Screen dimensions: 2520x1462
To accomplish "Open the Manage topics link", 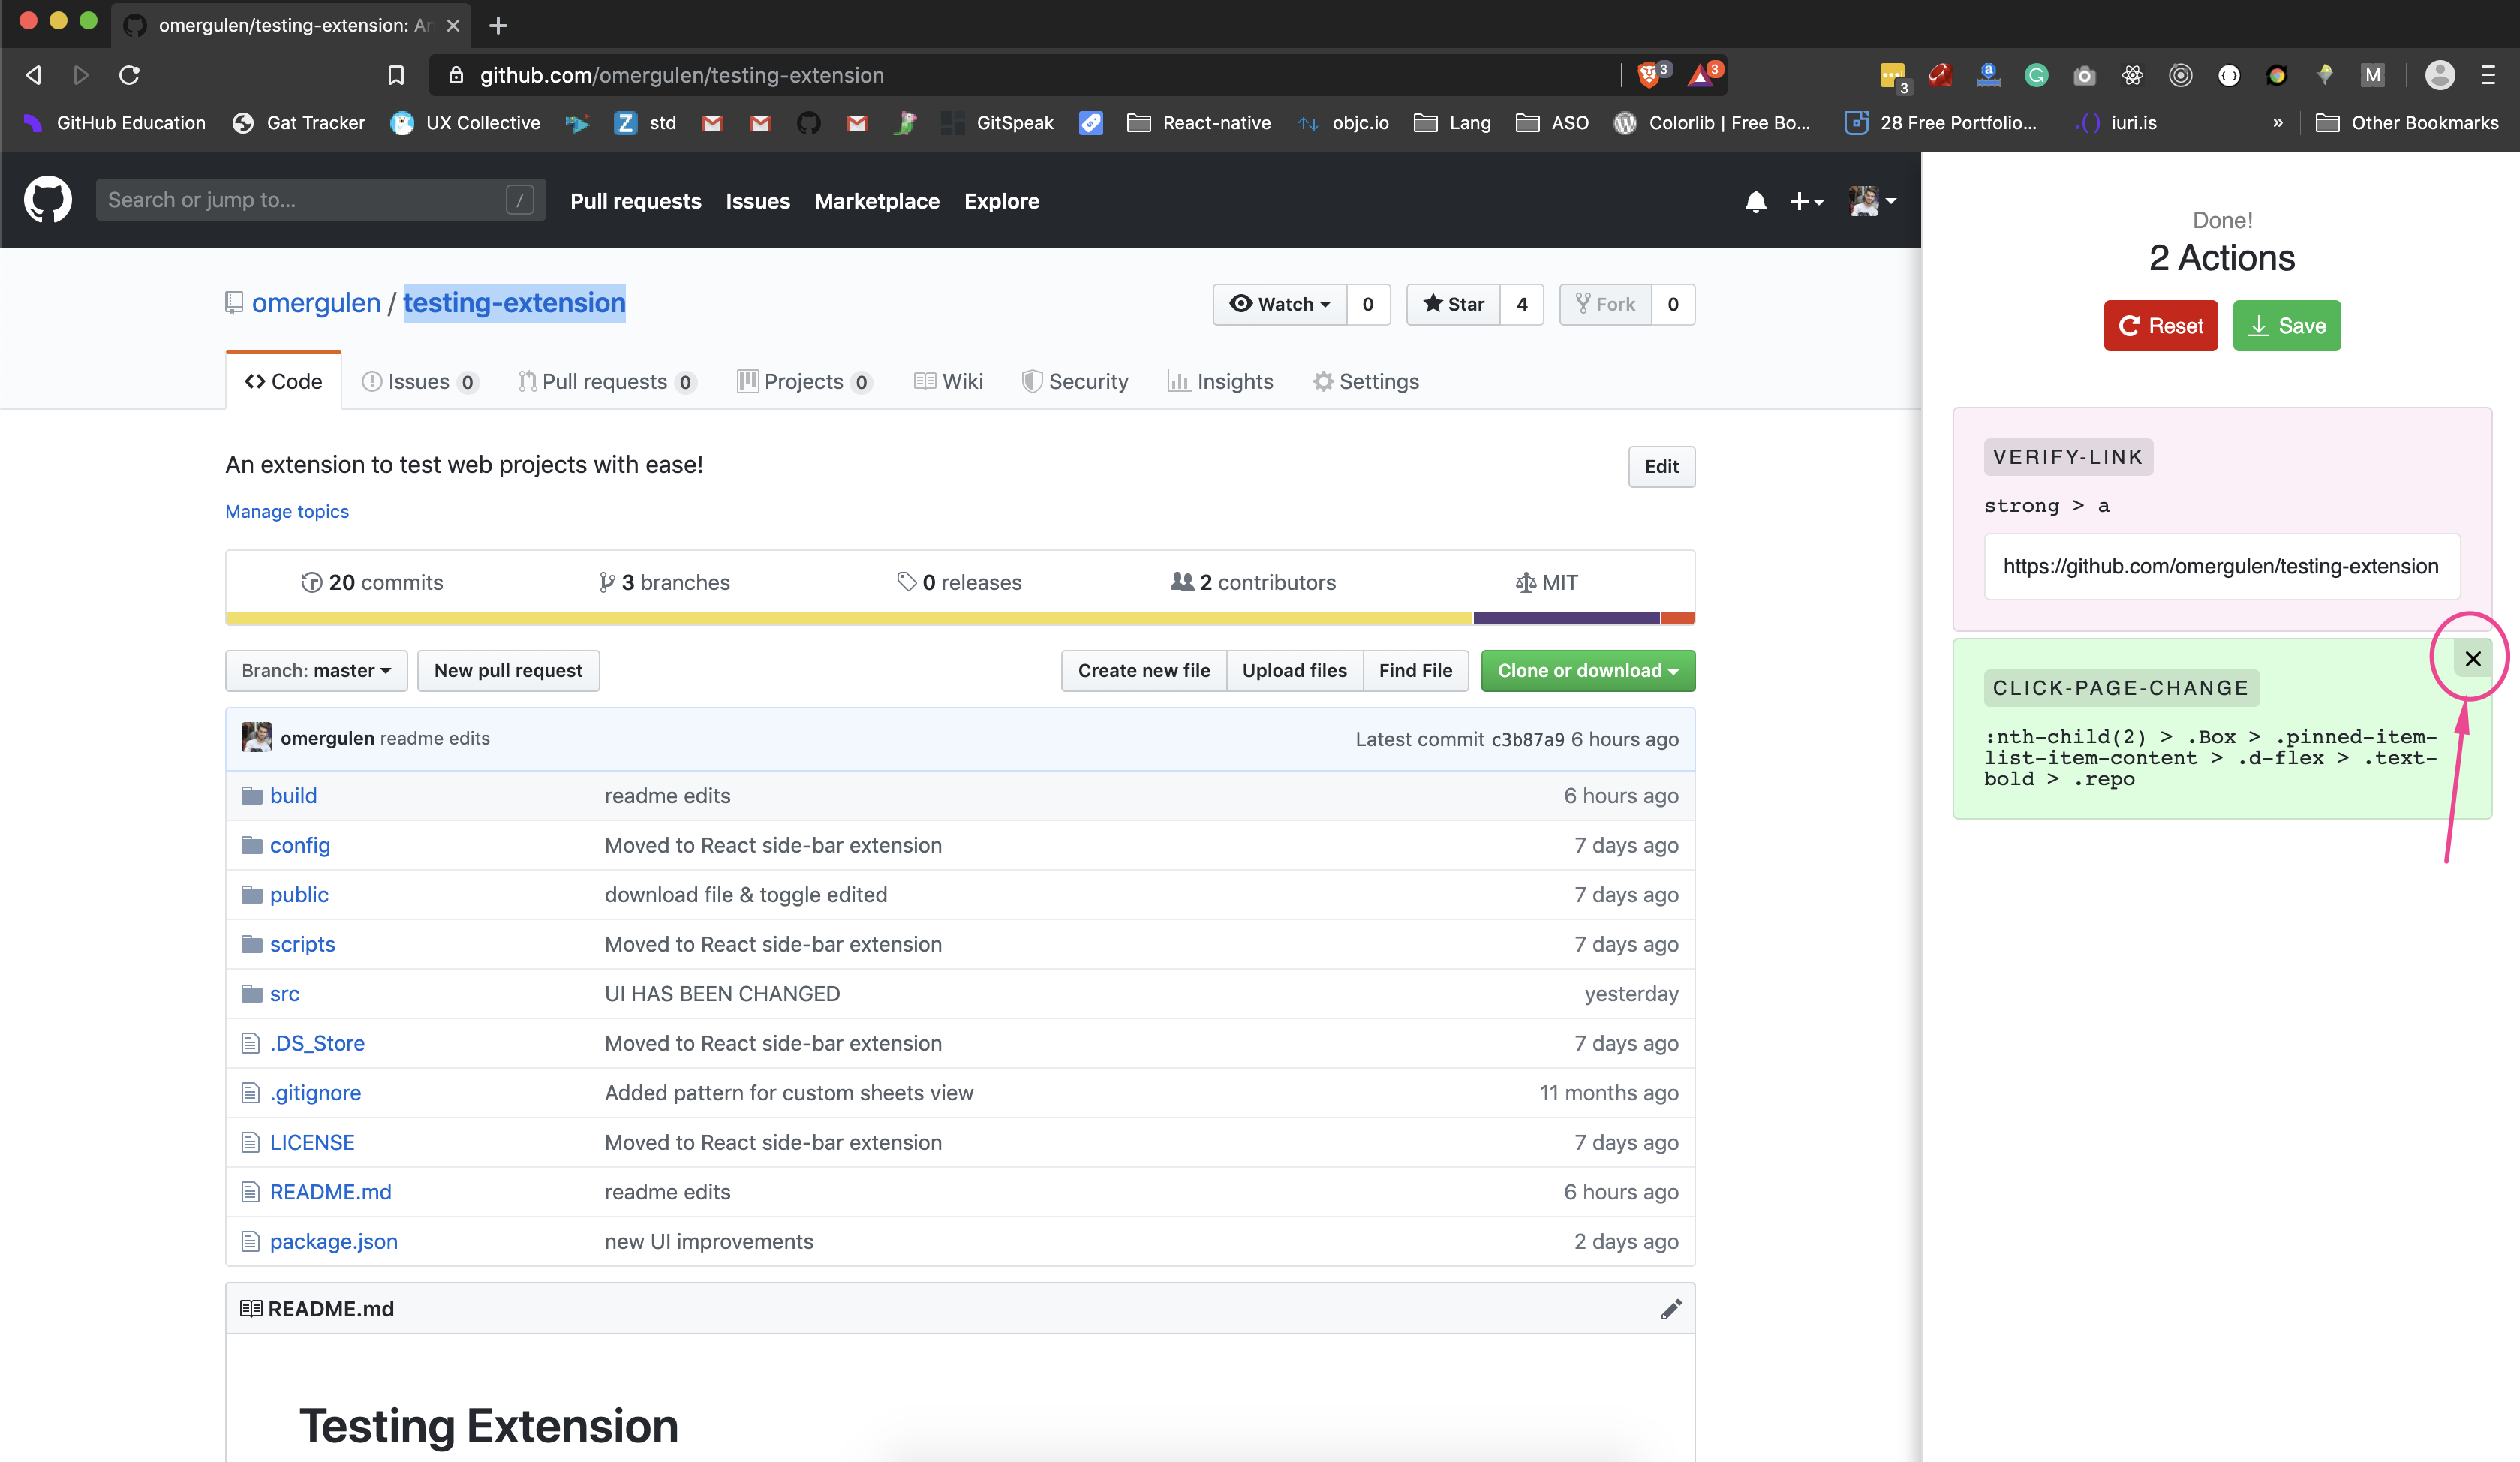I will click(287, 511).
